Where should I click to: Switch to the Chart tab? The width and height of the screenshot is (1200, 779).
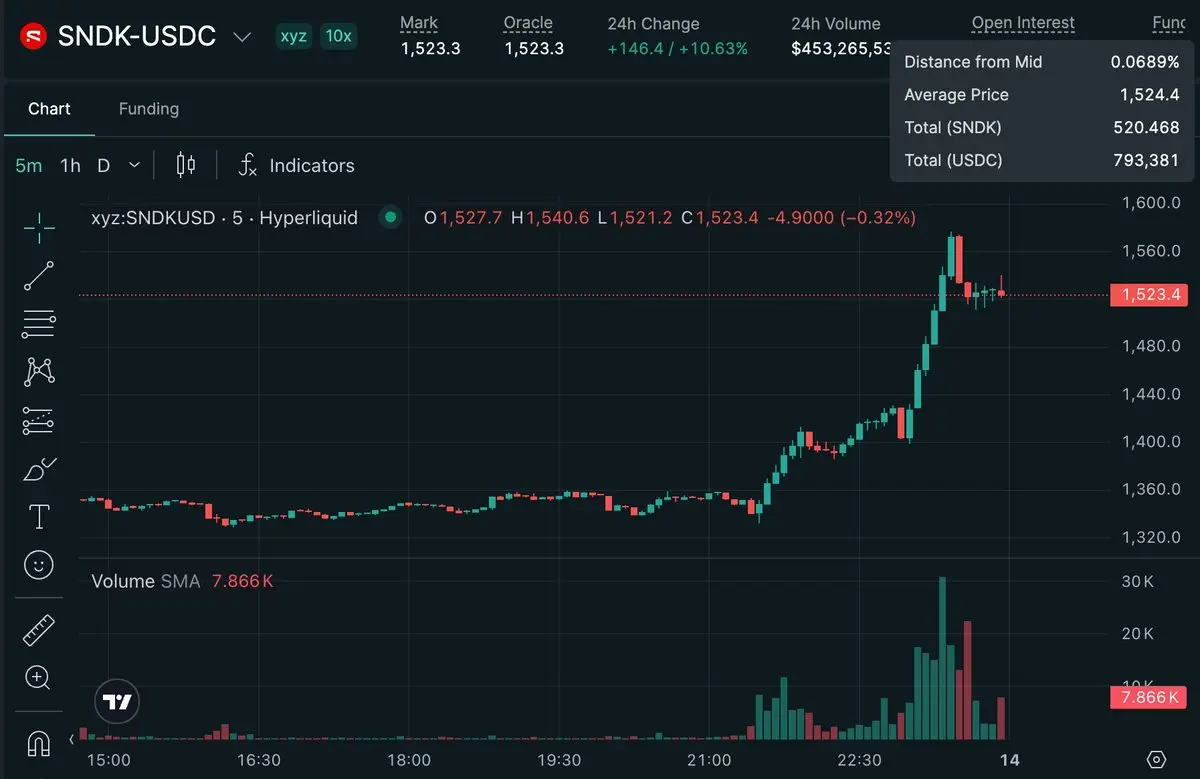(49, 109)
